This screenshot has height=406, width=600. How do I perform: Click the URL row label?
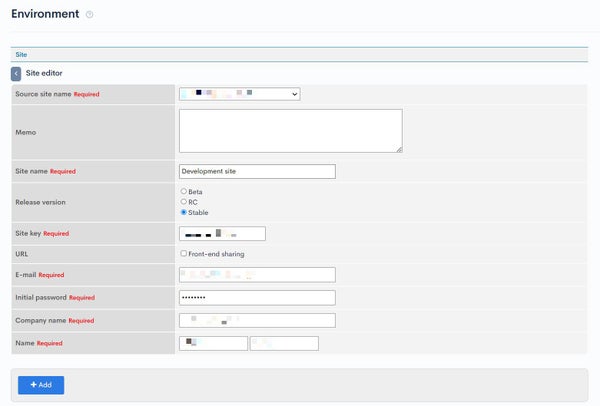(22, 254)
